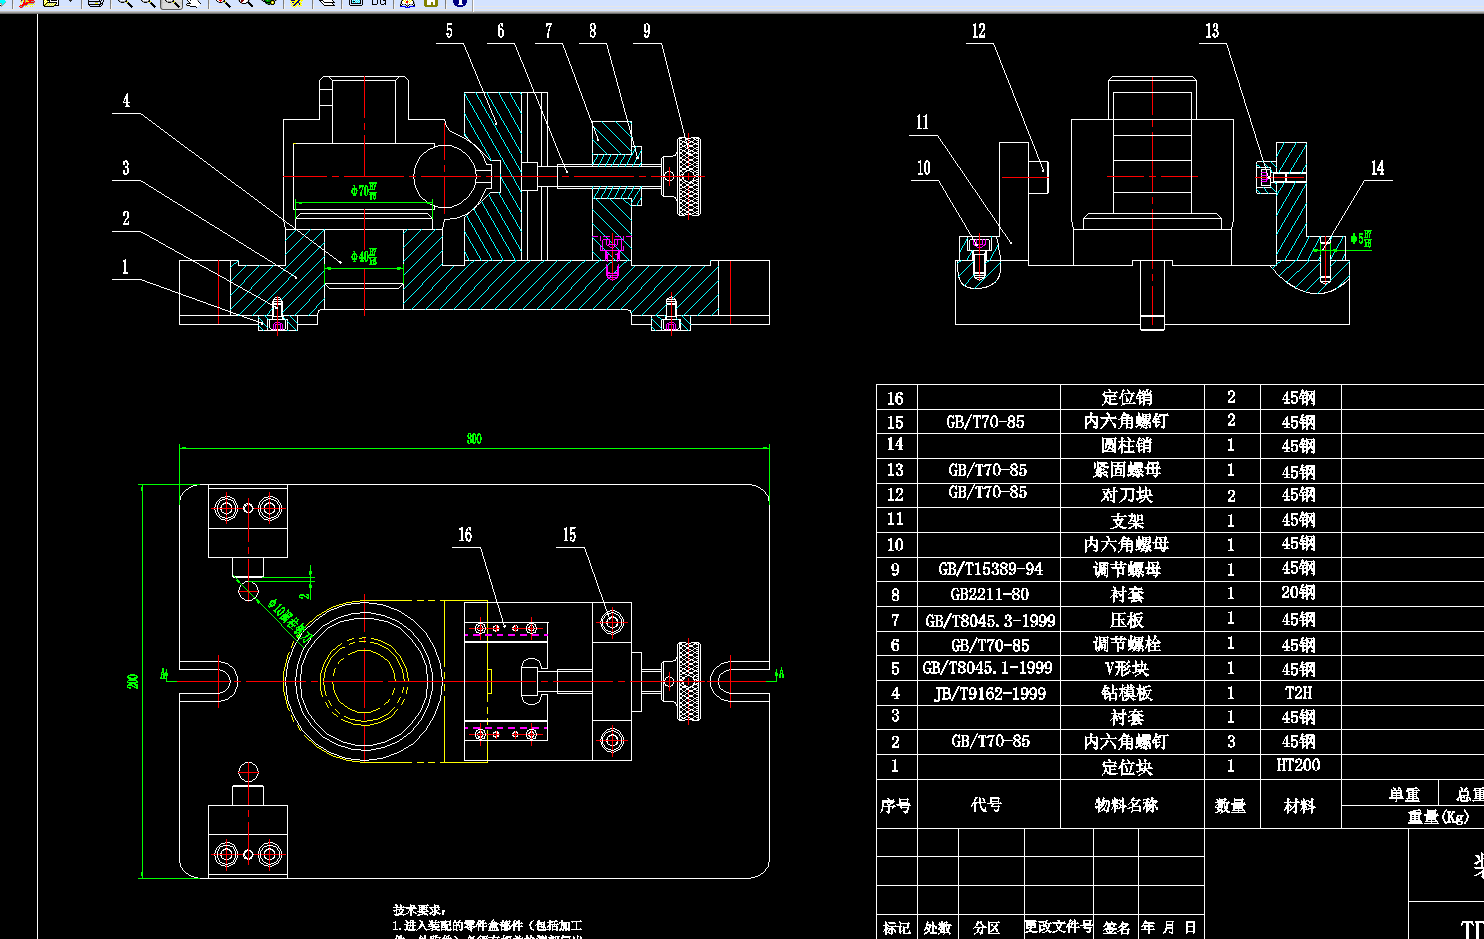
Task: Click the 更改文件号 title block label
Action: click(x=1059, y=927)
